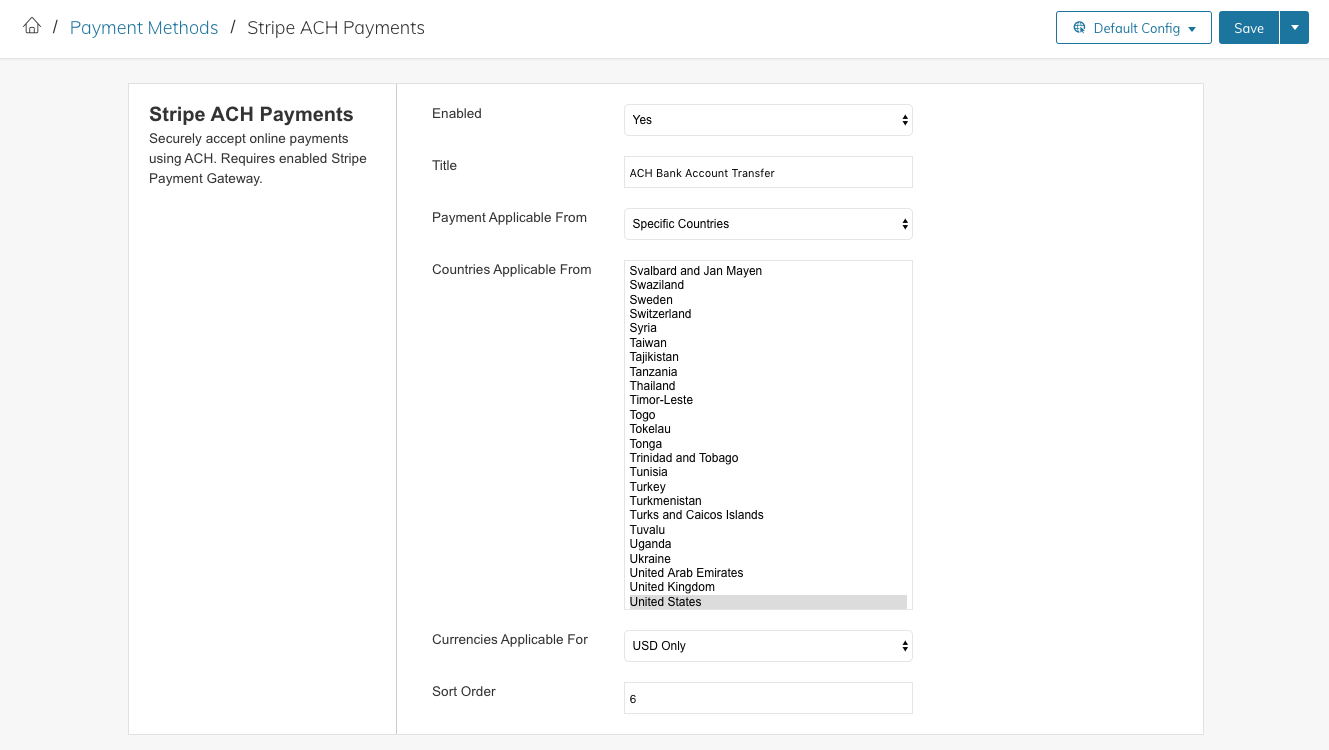Select Sweden in countries list

[x=766, y=300]
